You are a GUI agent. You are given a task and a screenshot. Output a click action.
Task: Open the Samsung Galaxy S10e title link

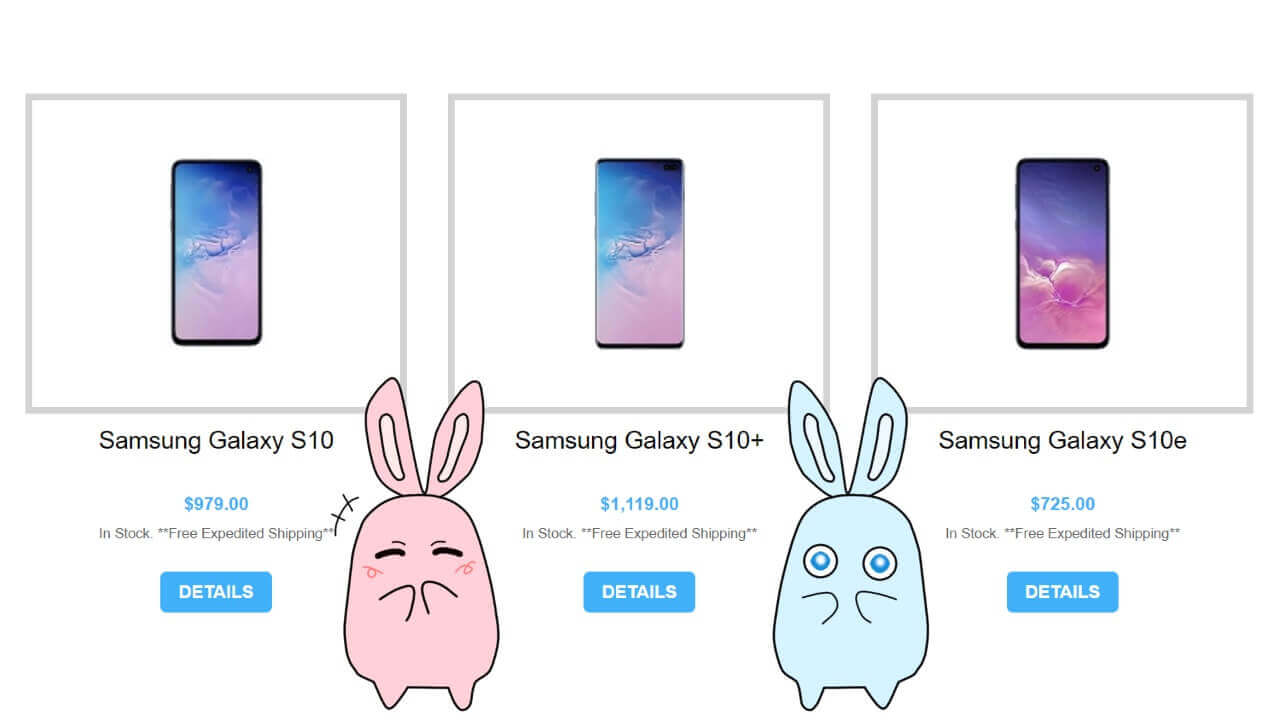click(1062, 440)
